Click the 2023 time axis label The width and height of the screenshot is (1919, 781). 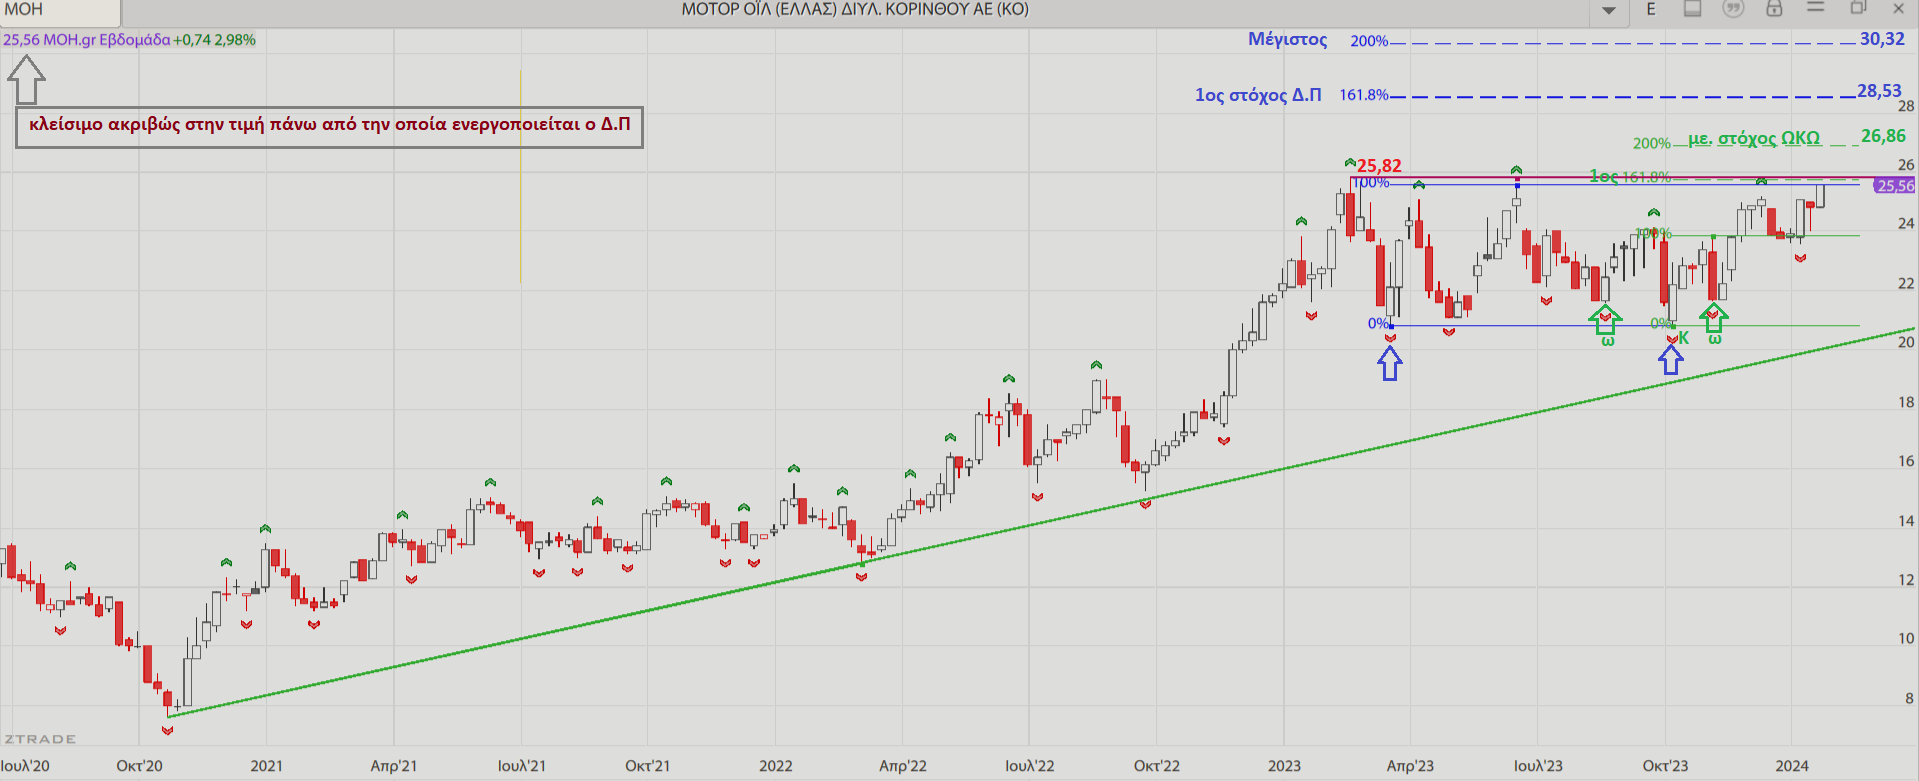click(1285, 766)
